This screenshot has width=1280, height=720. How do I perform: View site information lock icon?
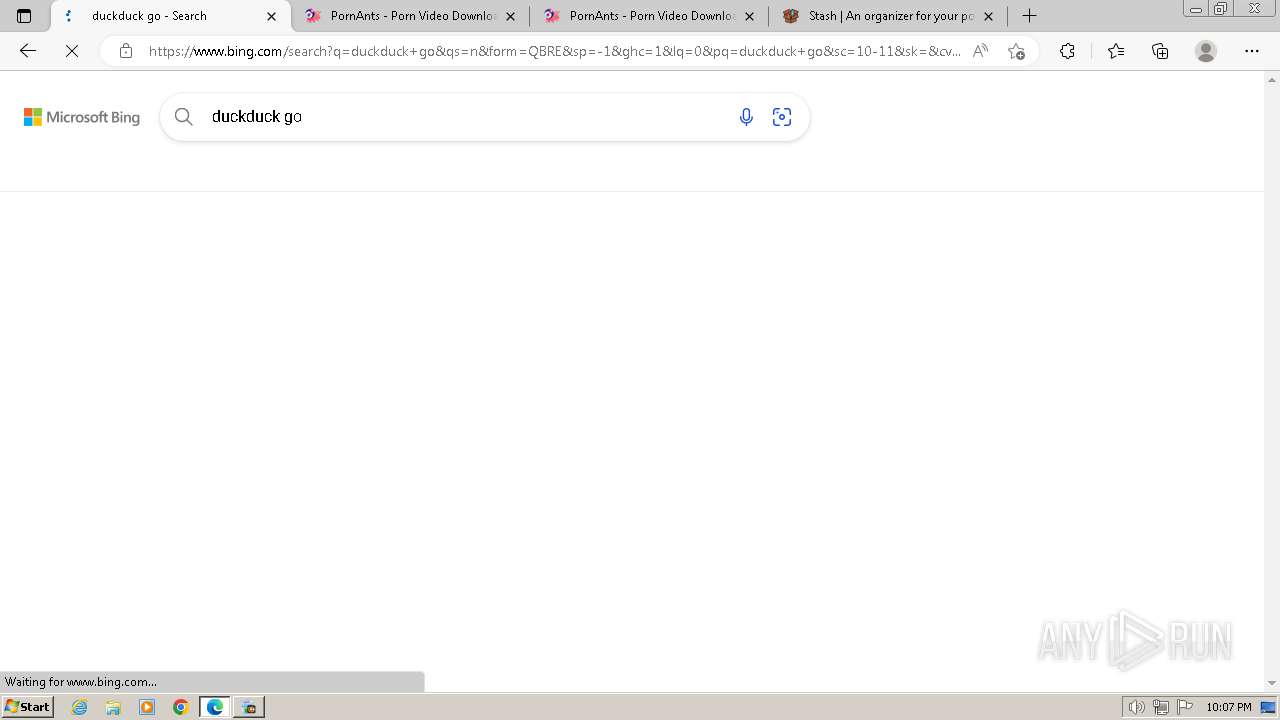[x=125, y=51]
